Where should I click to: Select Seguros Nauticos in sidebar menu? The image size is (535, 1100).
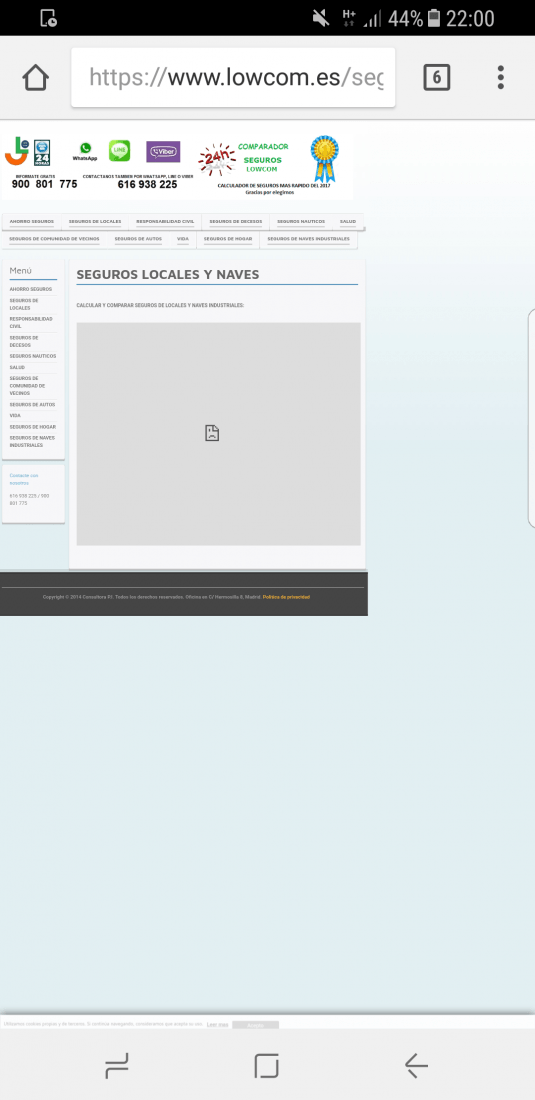coord(33,356)
